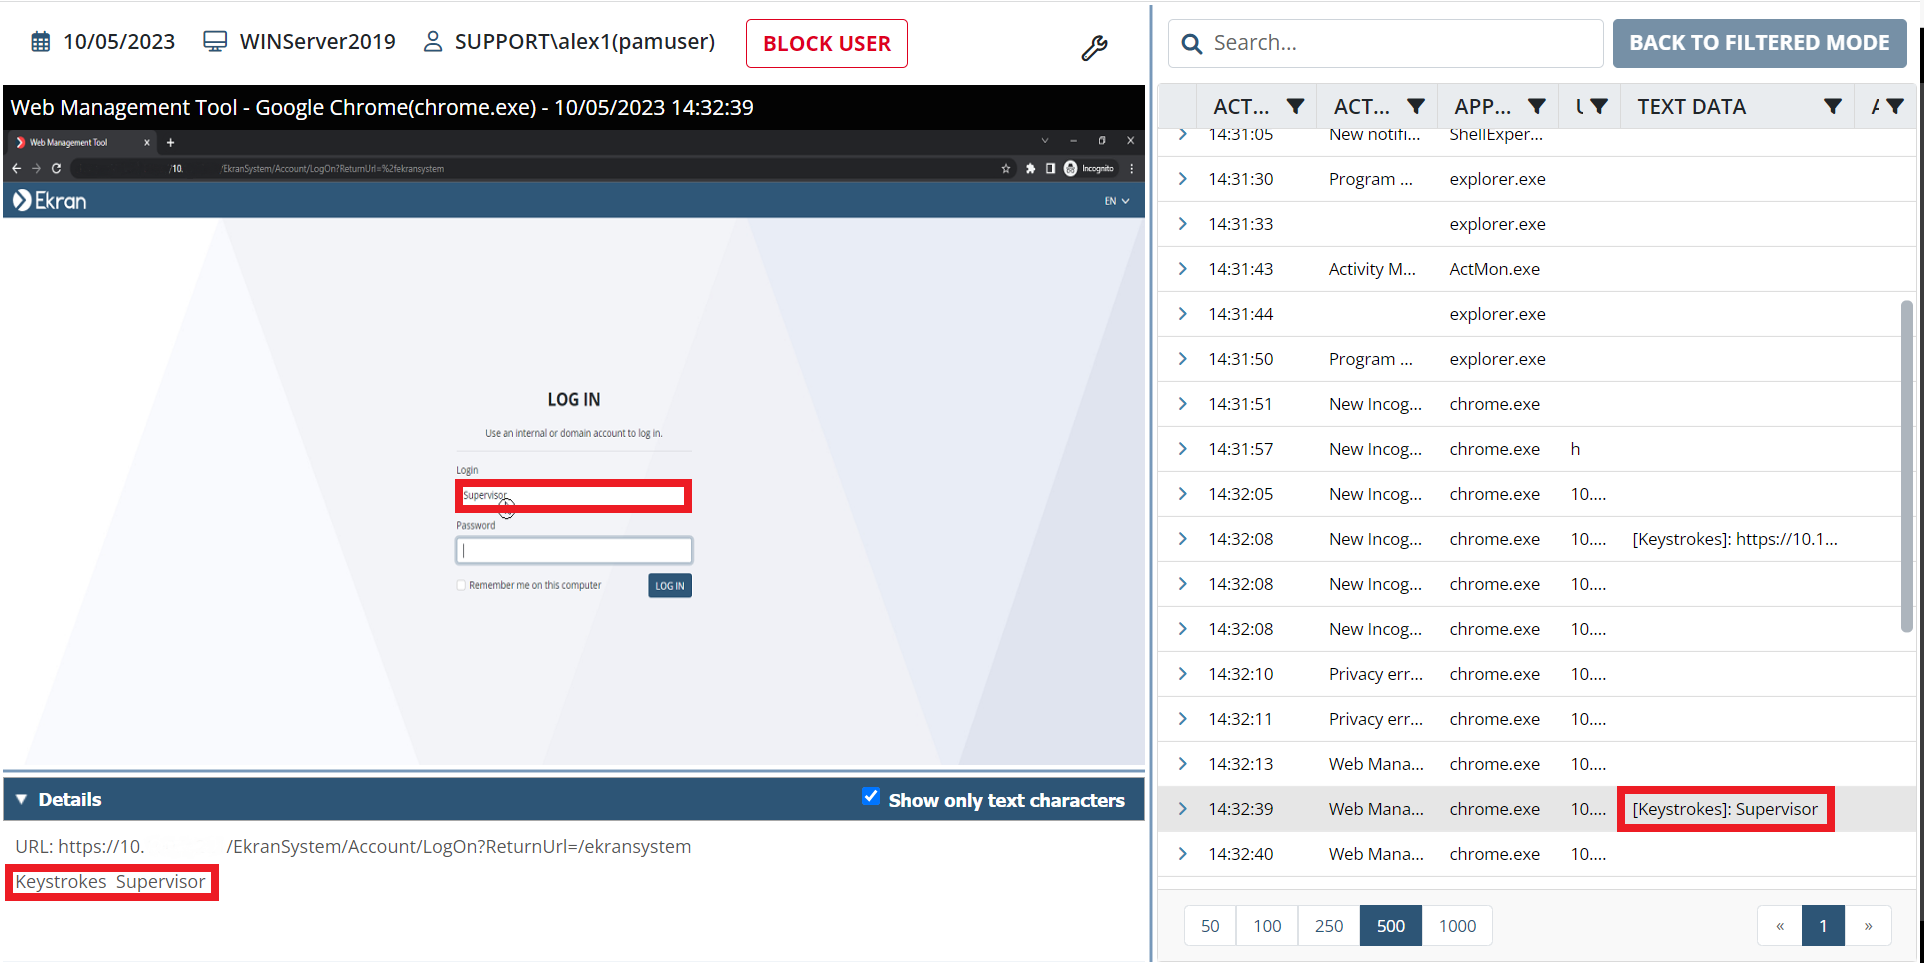The height and width of the screenshot is (963, 1924).
Task: Select the [Keystrokes]: Supervisor cell
Action: click(1725, 809)
